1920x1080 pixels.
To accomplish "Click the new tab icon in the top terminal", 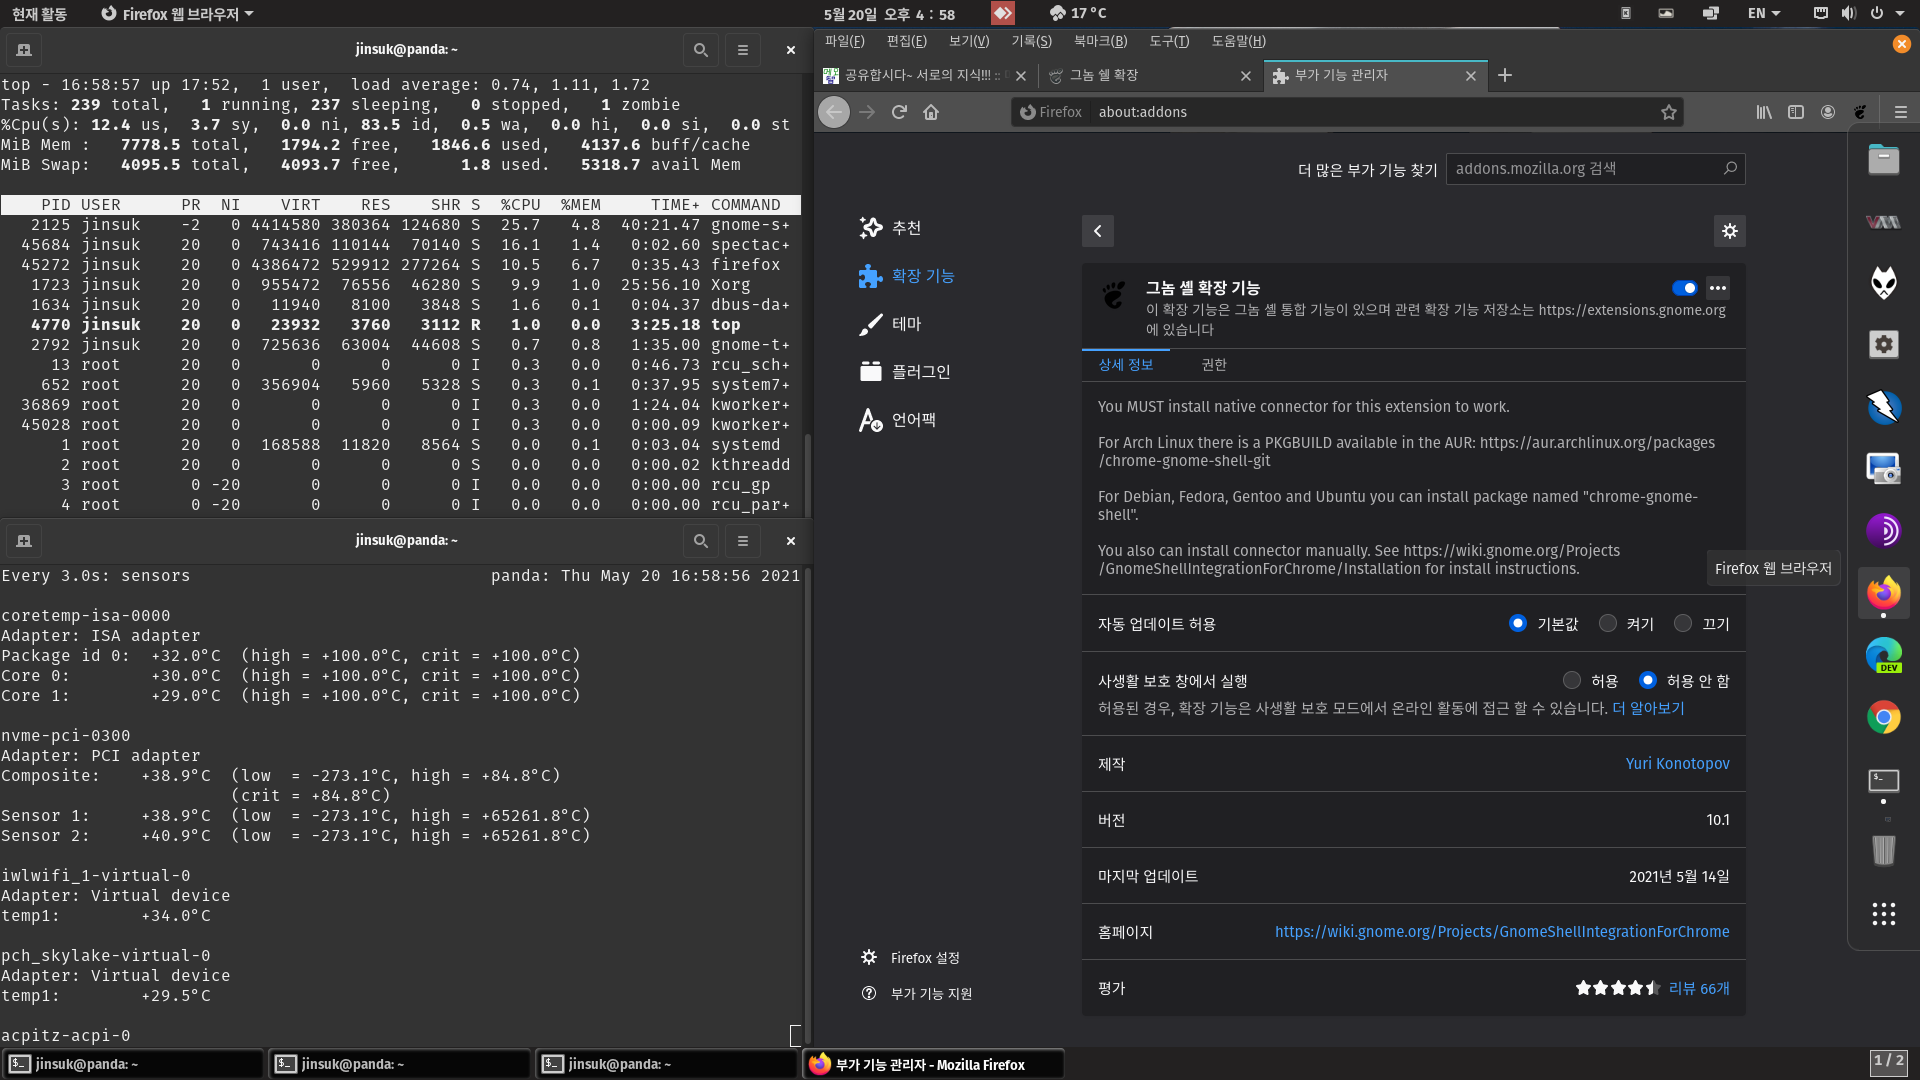I will pos(24,49).
